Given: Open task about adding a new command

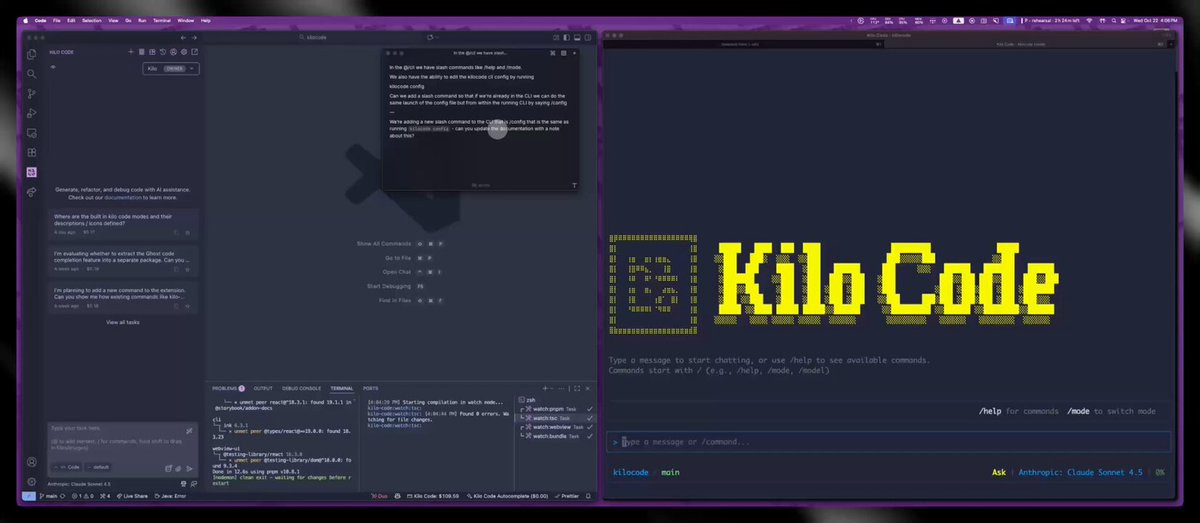Looking at the screenshot, I should click(x=123, y=298).
